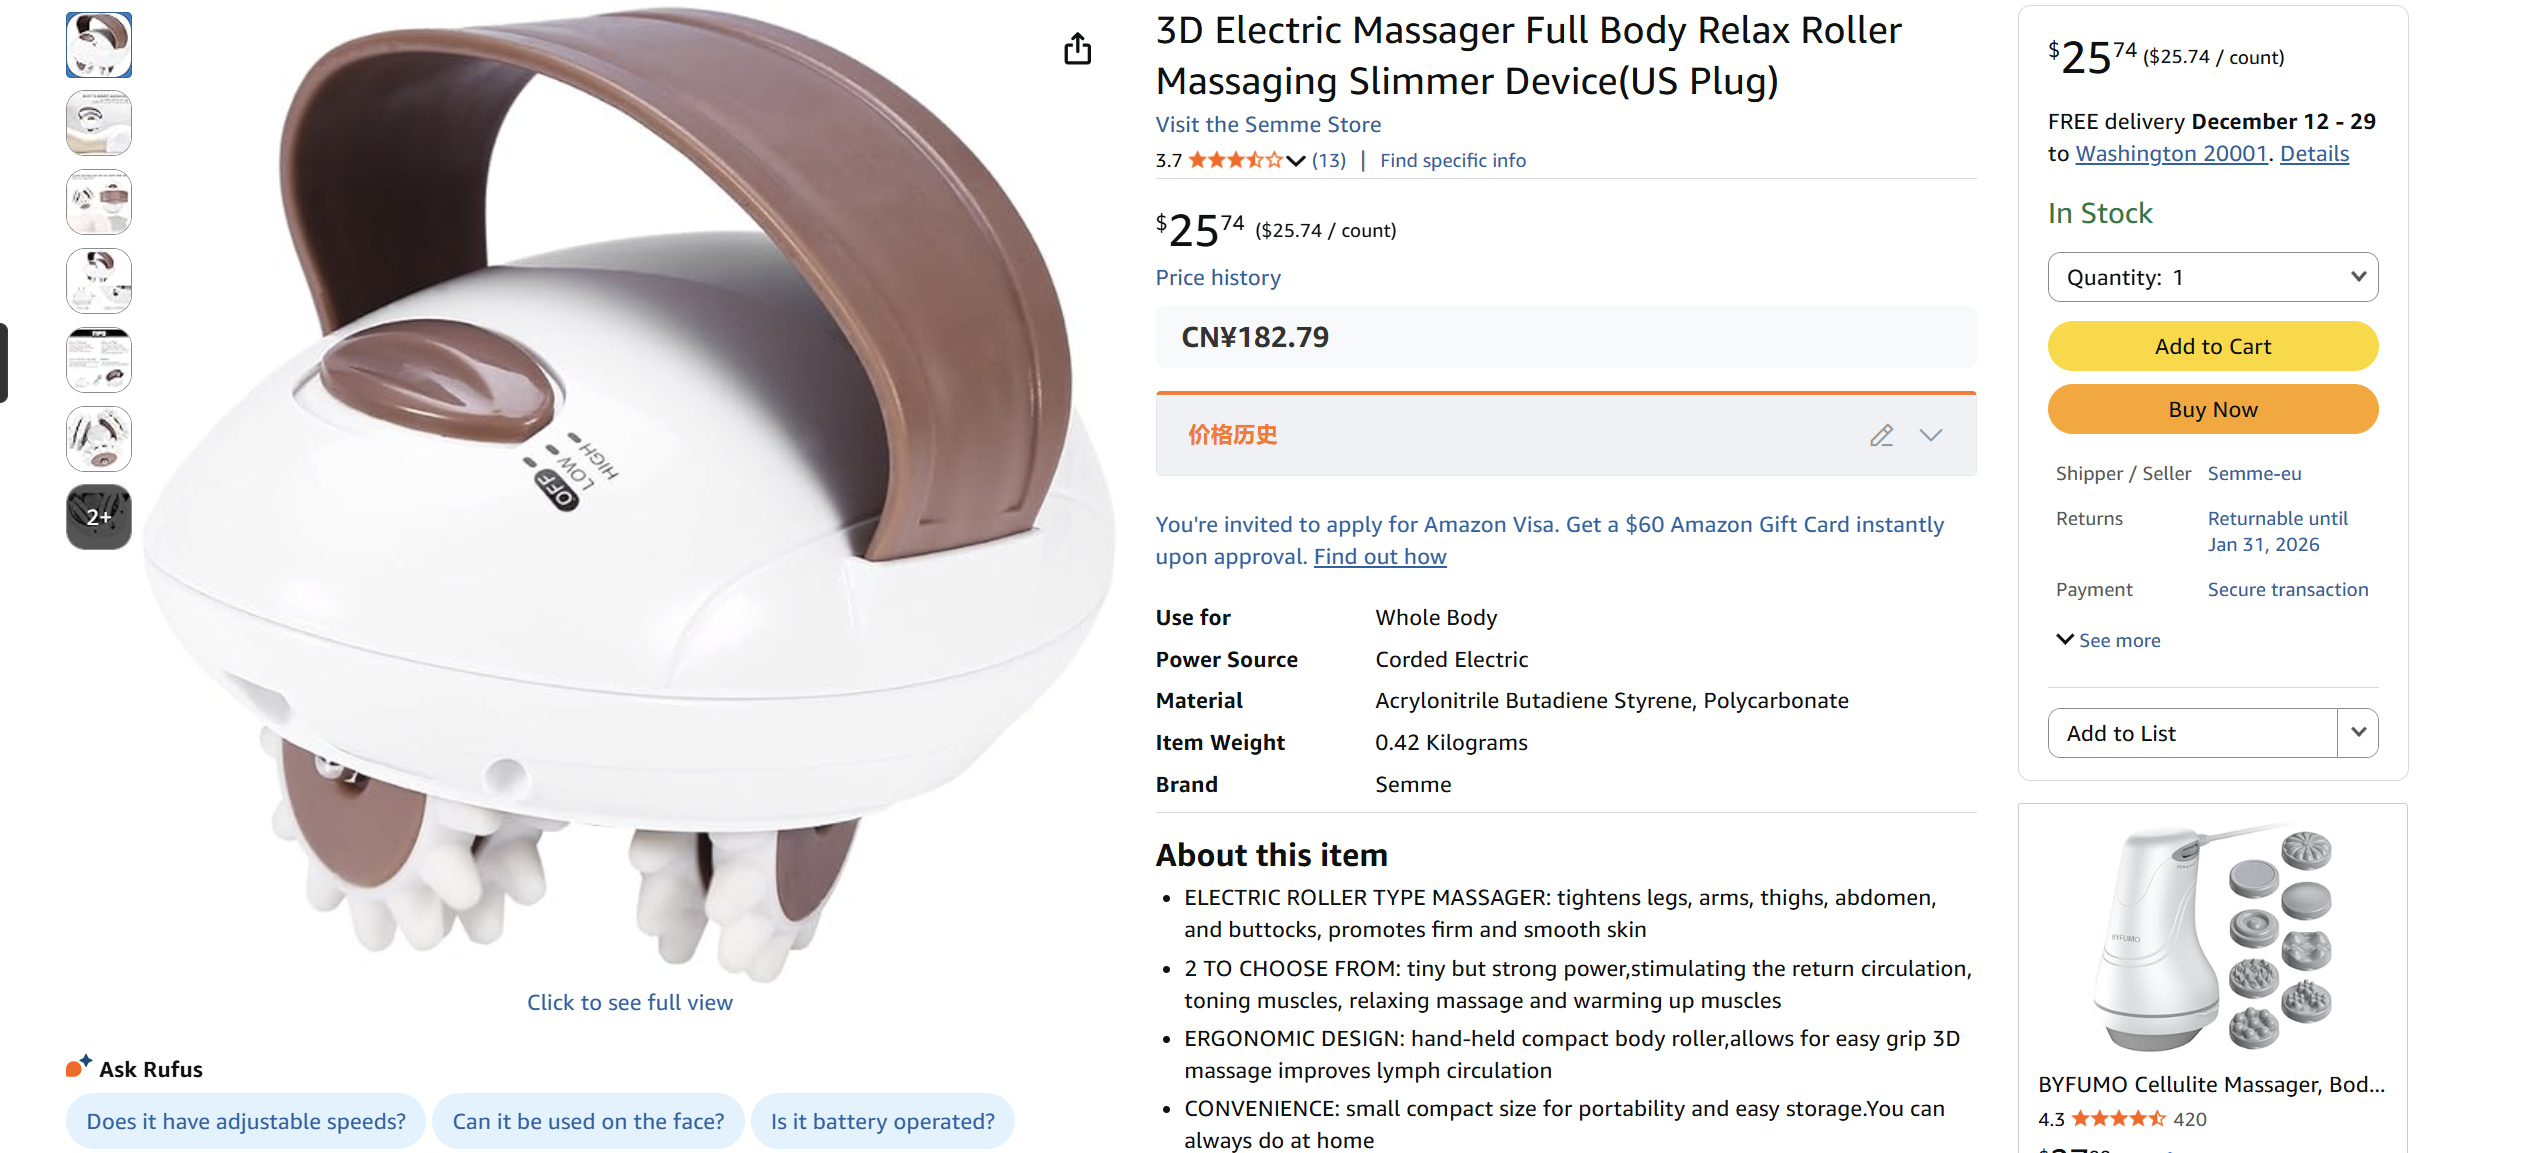
Task: Click the share icon next to the title
Action: [1077, 48]
